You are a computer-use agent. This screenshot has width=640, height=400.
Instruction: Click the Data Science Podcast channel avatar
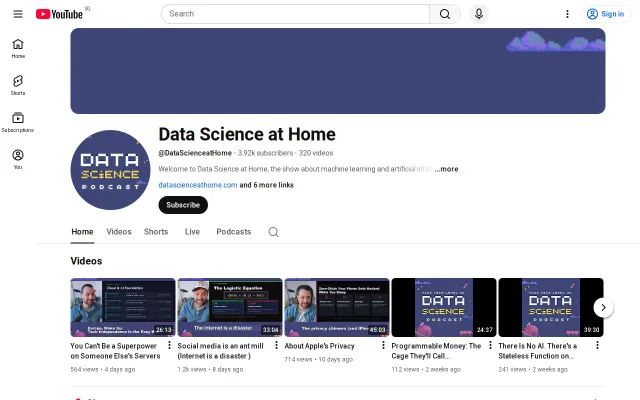pos(110,170)
